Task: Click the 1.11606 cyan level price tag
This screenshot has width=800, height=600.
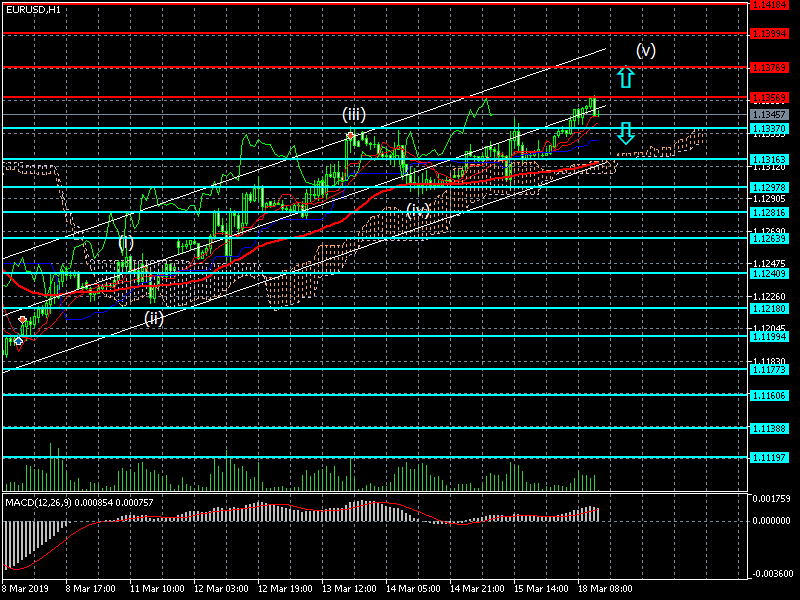Action: point(769,396)
